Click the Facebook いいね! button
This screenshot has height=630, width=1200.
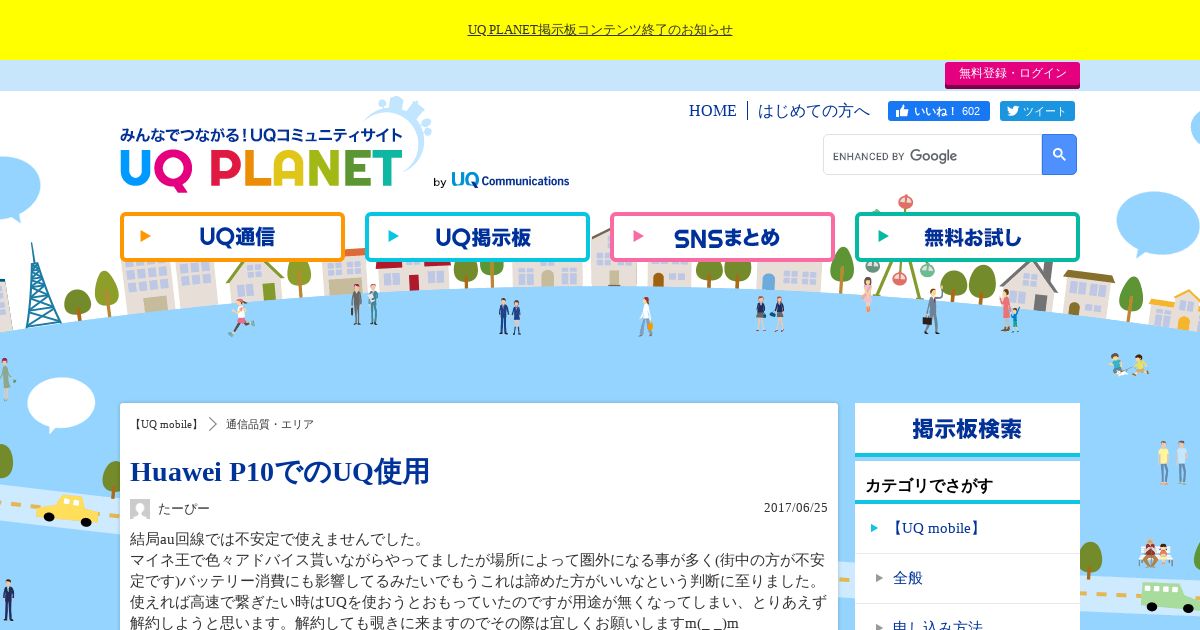pos(939,111)
